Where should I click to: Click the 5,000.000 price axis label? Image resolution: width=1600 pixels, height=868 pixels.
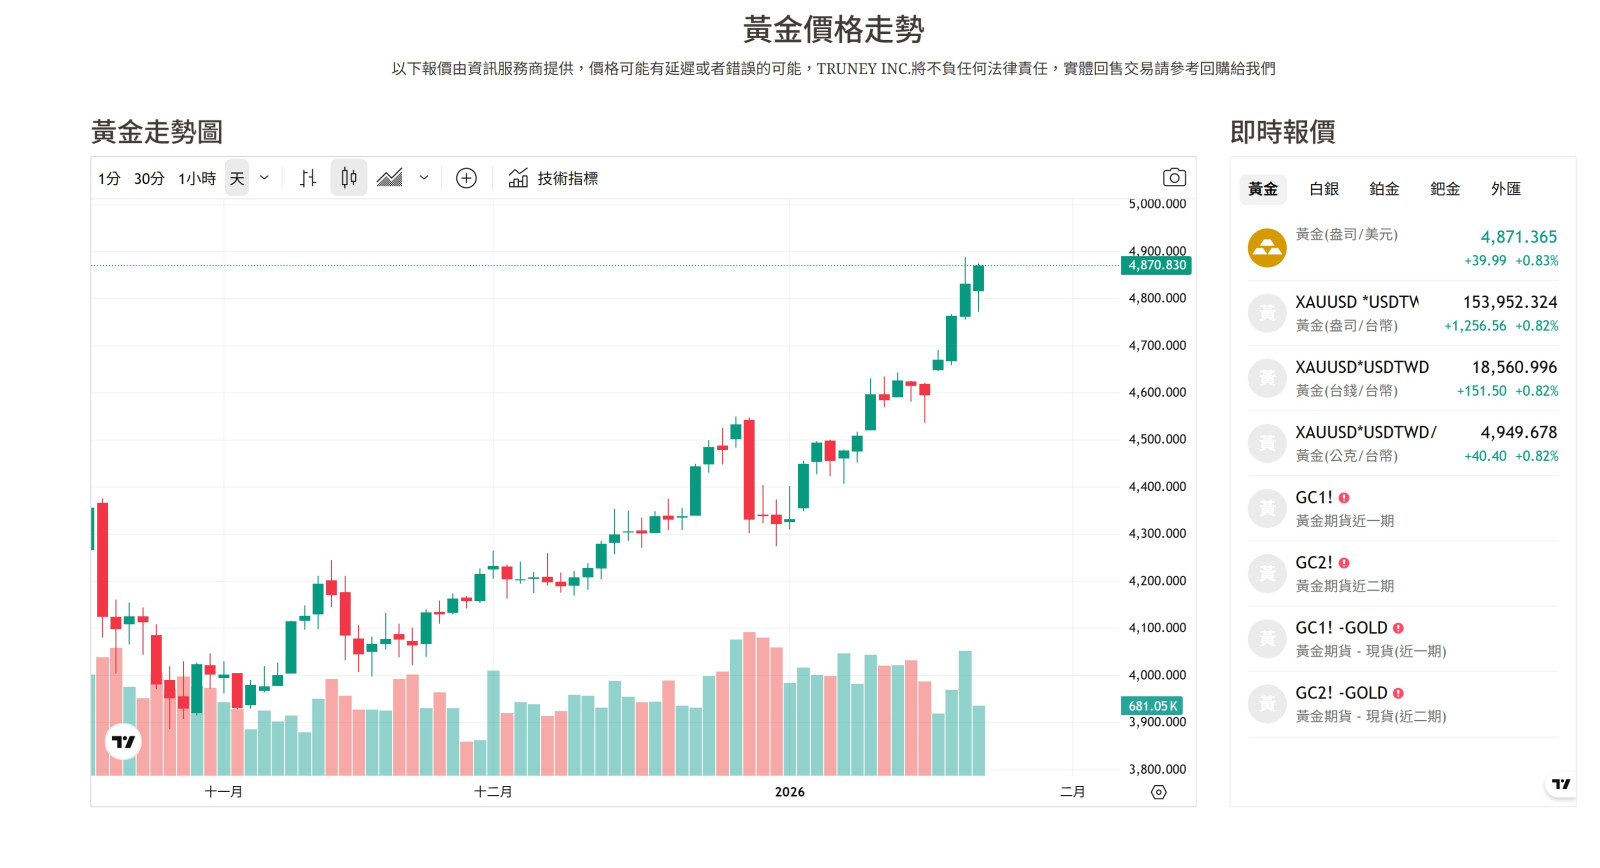tap(1157, 204)
